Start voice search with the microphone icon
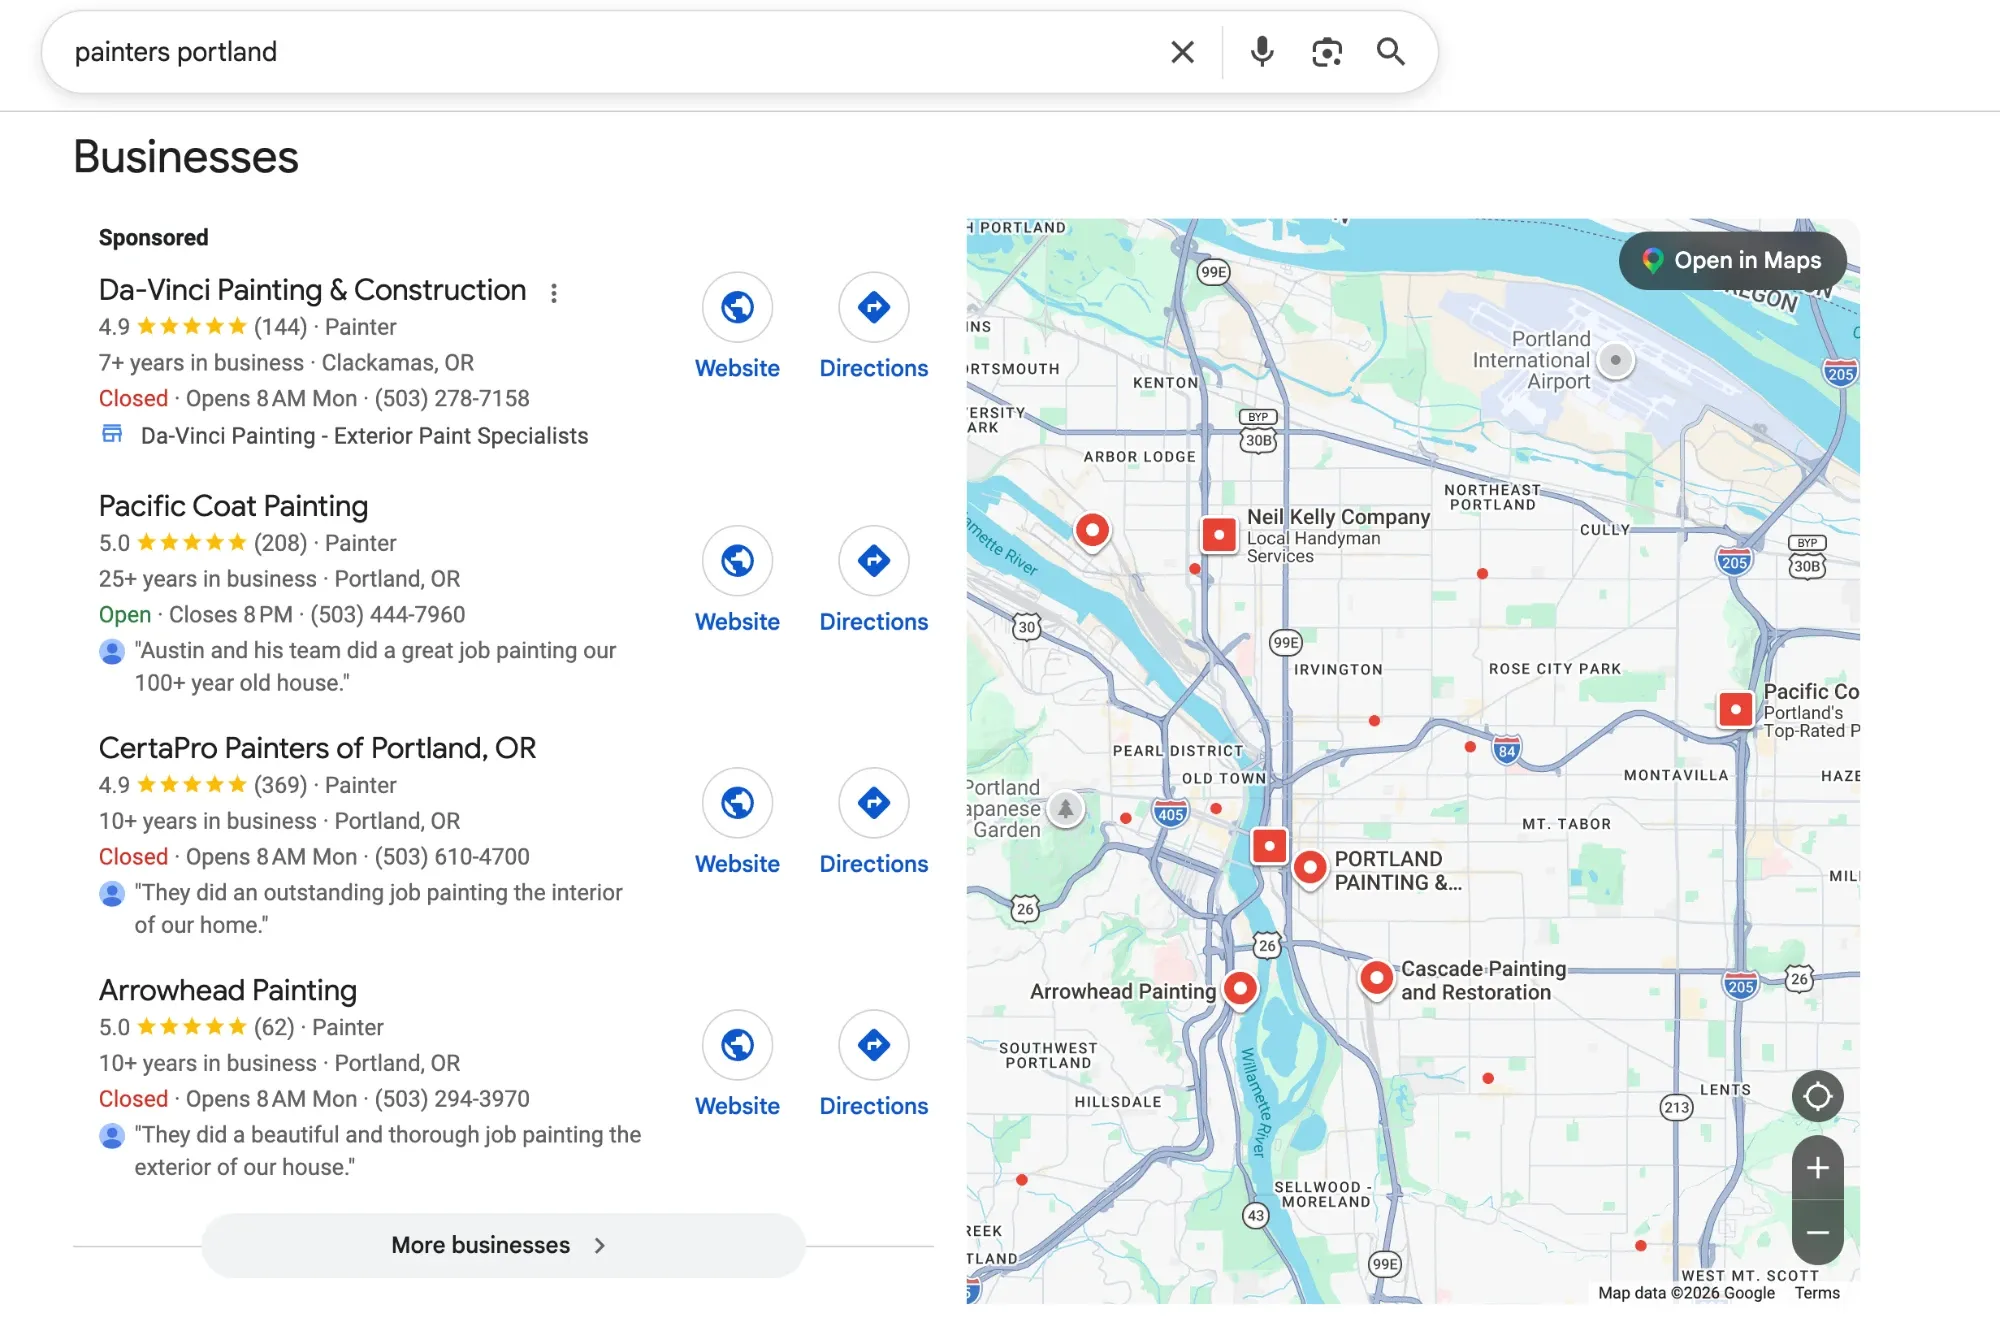 [1262, 52]
